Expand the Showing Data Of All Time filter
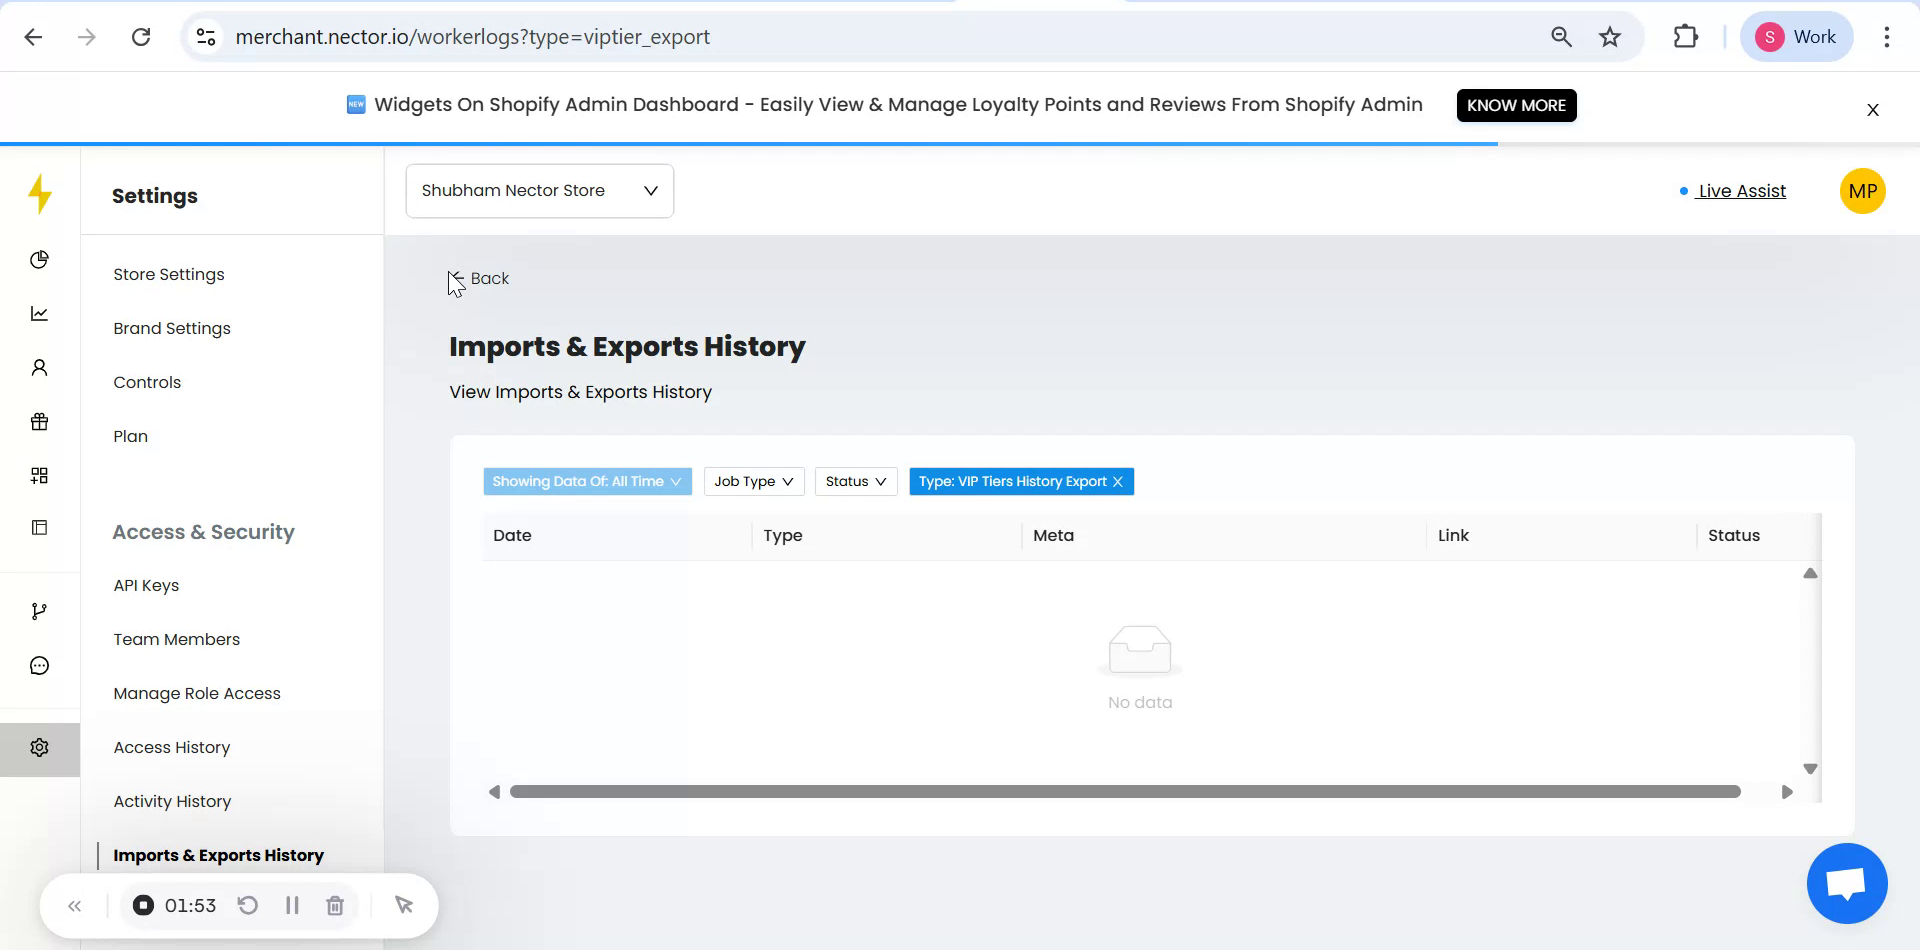Viewport: 1920px width, 950px height. [x=587, y=481]
